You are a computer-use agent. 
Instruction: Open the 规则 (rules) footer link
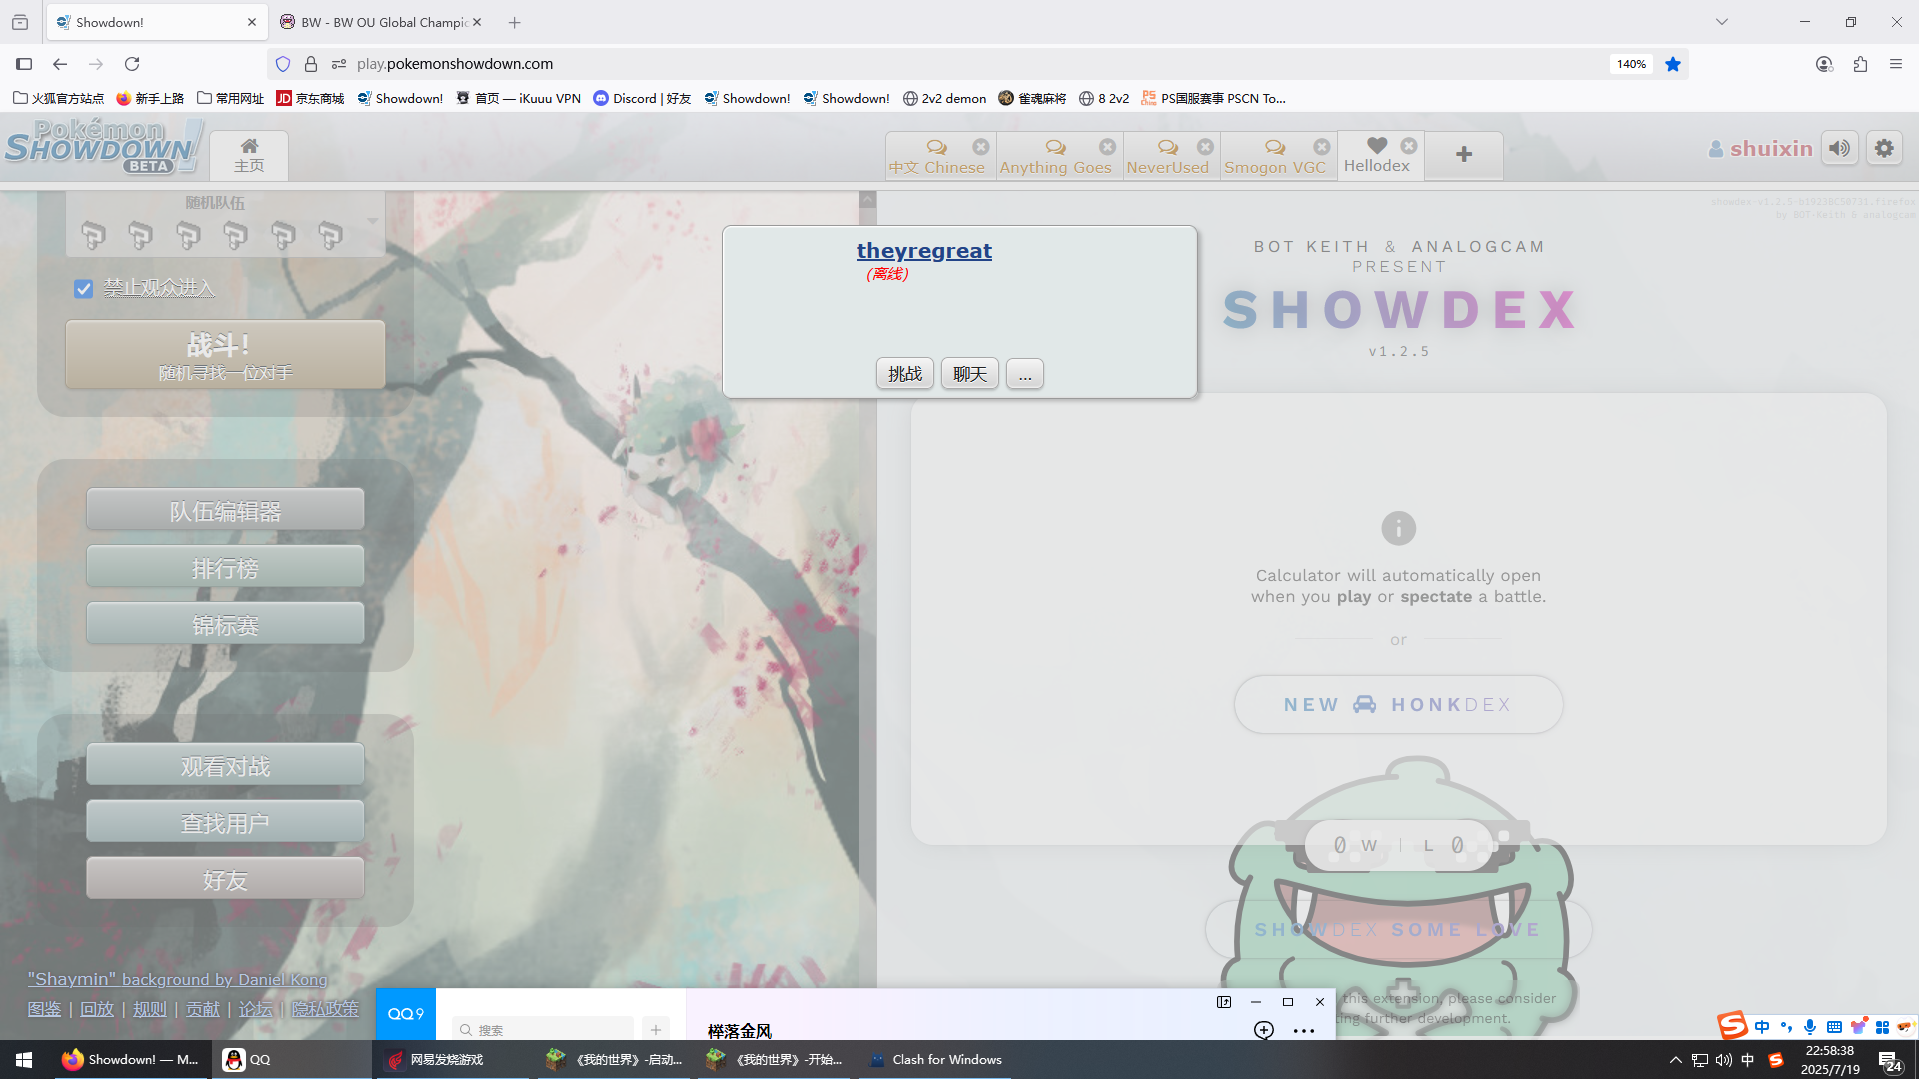pos(150,1009)
